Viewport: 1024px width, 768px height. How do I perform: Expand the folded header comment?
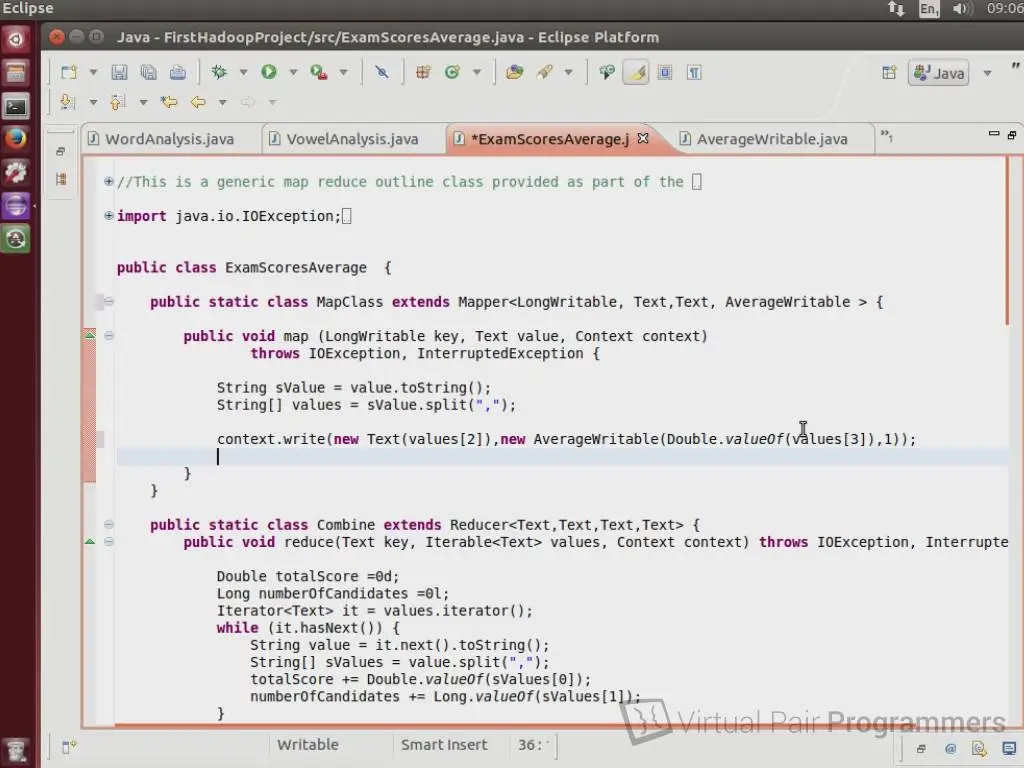pyautogui.click(x=108, y=182)
